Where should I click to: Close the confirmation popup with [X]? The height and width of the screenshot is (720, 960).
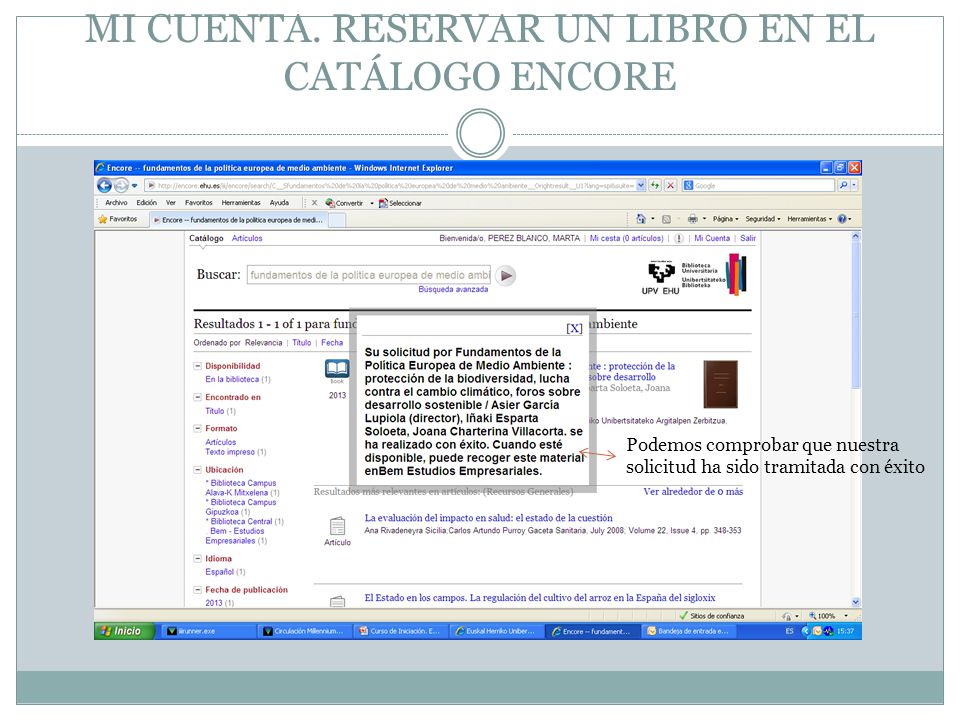pyautogui.click(x=574, y=328)
